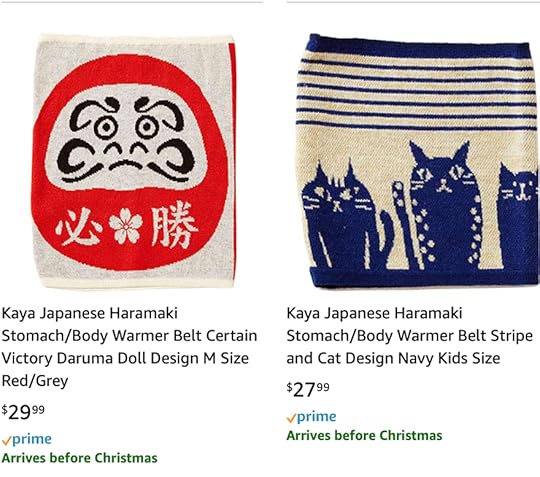This screenshot has height=477, width=540.
Task: Click the Red/Grey text in the Daruma title
Action: (x=35, y=381)
